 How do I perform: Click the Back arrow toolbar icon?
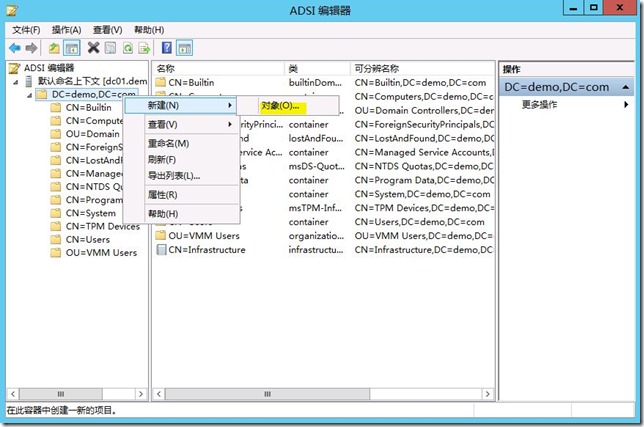15,48
